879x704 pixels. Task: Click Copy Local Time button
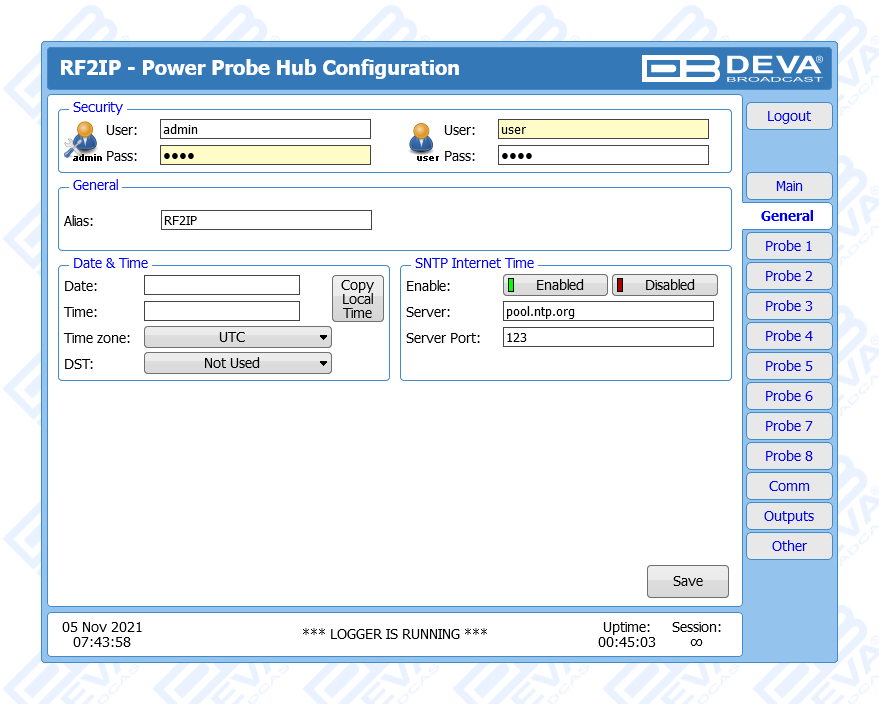click(357, 299)
